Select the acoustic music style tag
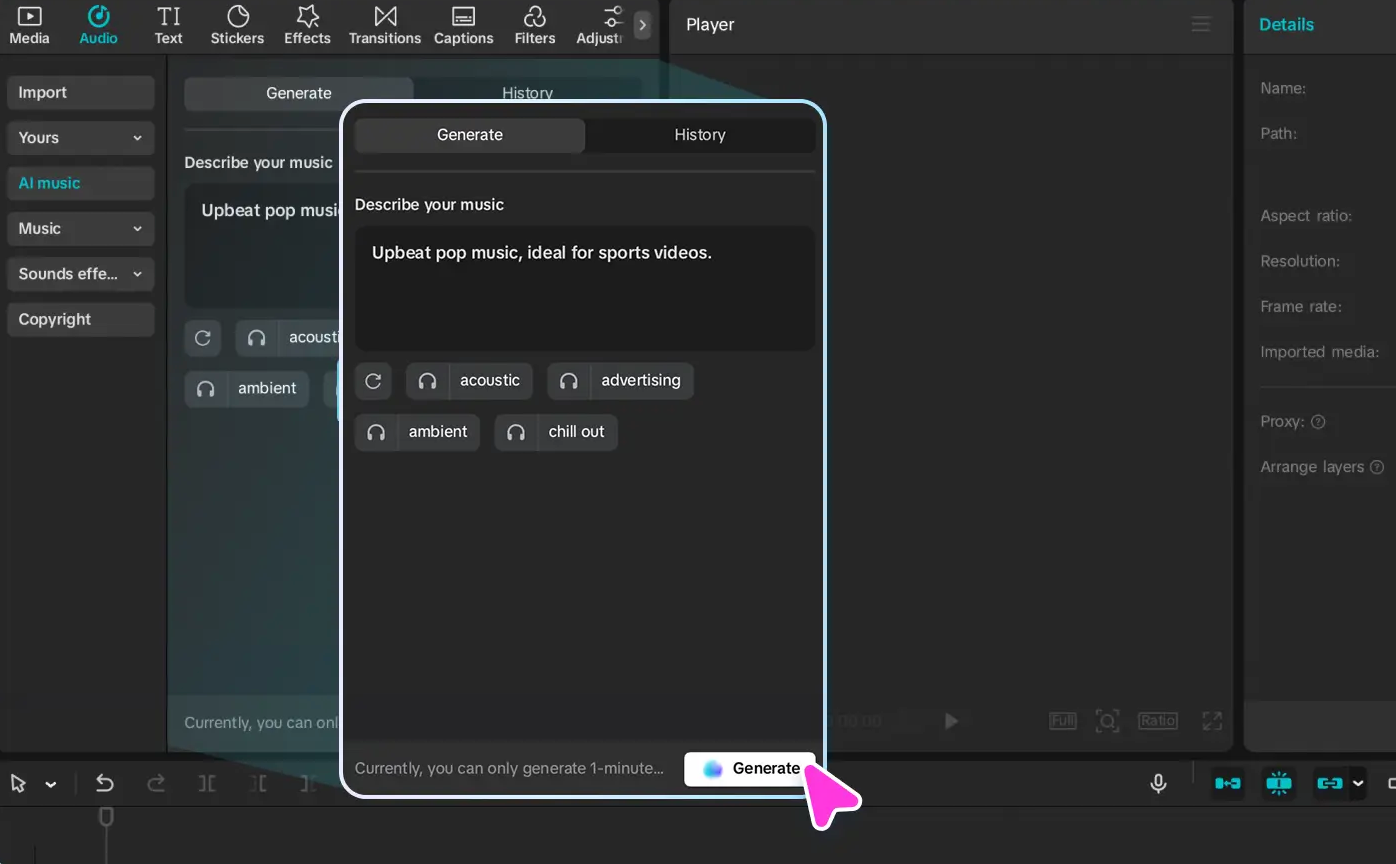Viewport: 1396px width, 864px height. 469,381
